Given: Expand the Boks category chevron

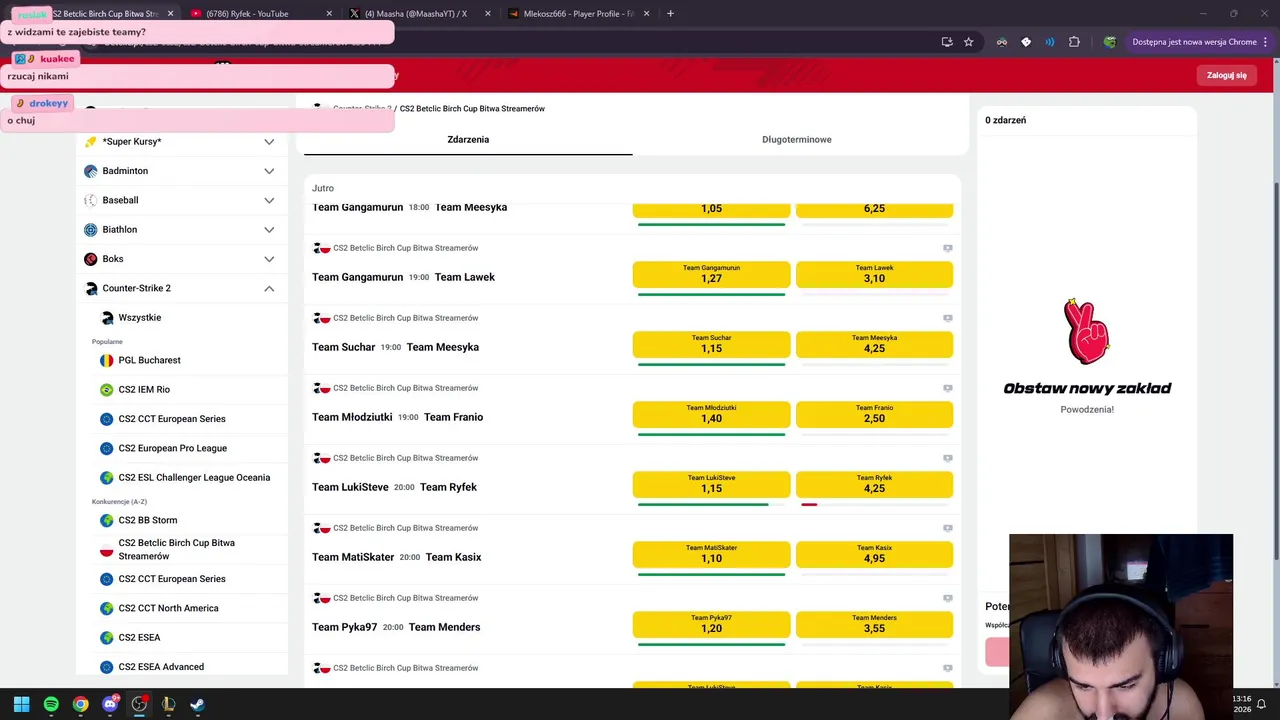Looking at the screenshot, I should tap(269, 259).
